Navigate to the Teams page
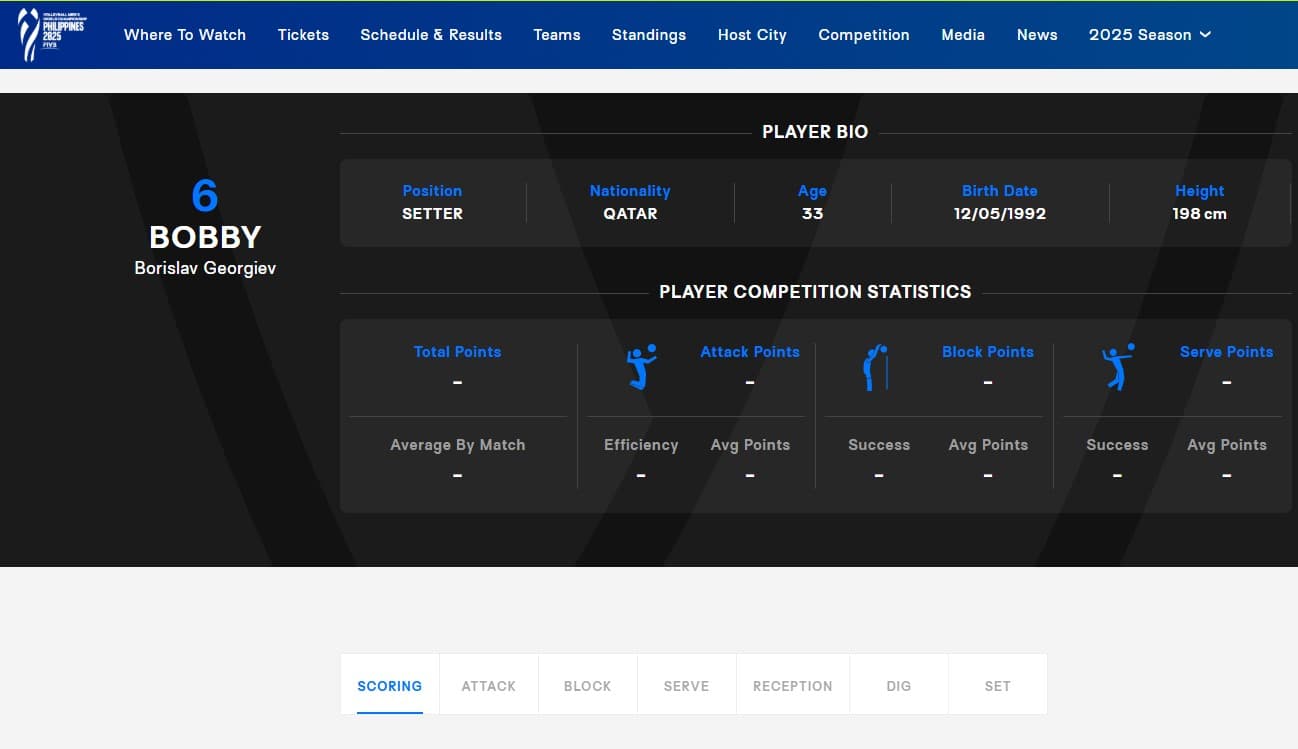Screen dimensions: 1298x749 557,34
